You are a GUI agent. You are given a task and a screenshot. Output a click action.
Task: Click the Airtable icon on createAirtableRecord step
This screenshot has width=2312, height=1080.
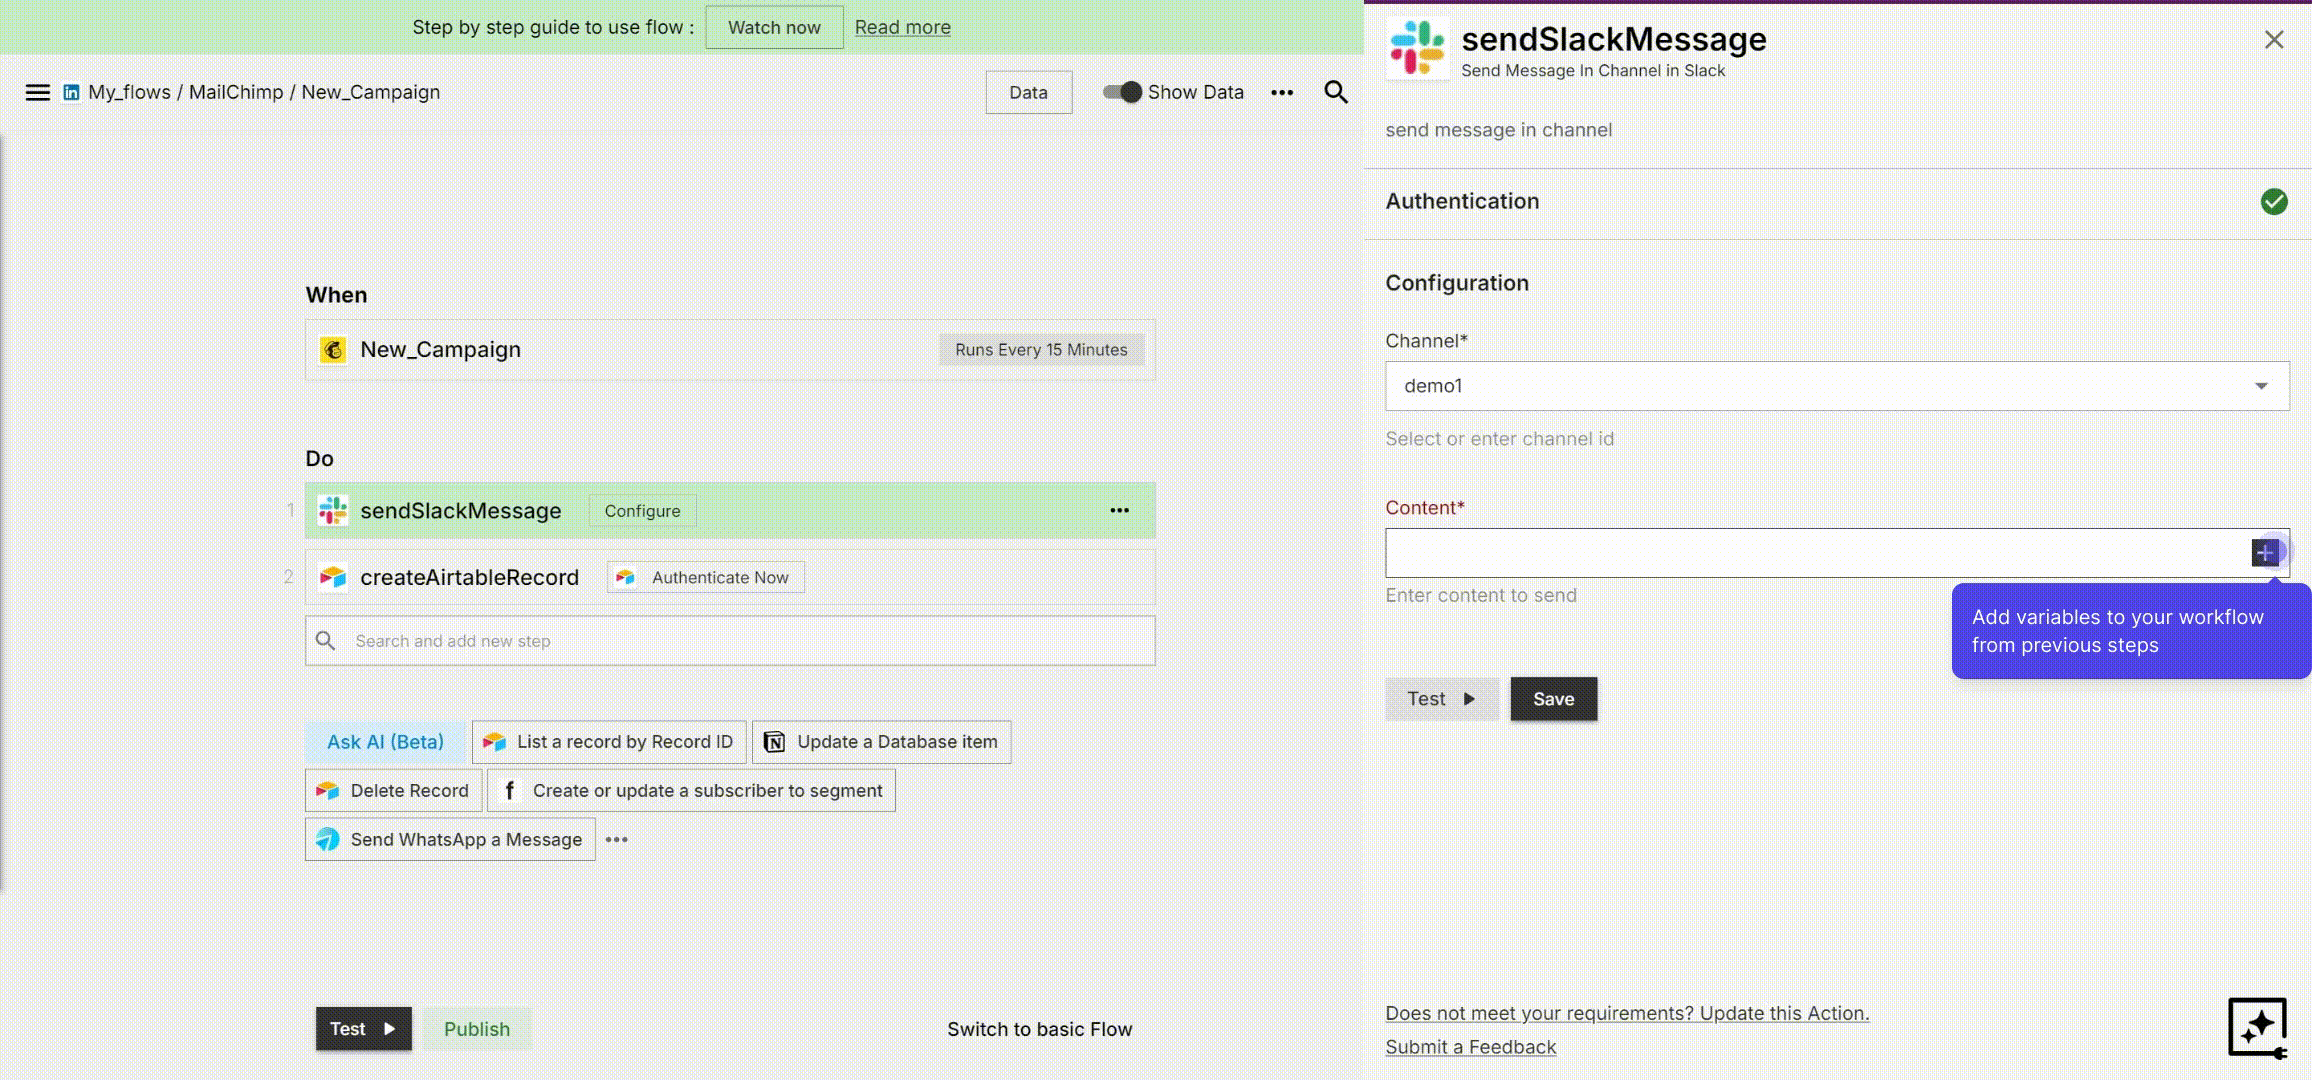333,578
